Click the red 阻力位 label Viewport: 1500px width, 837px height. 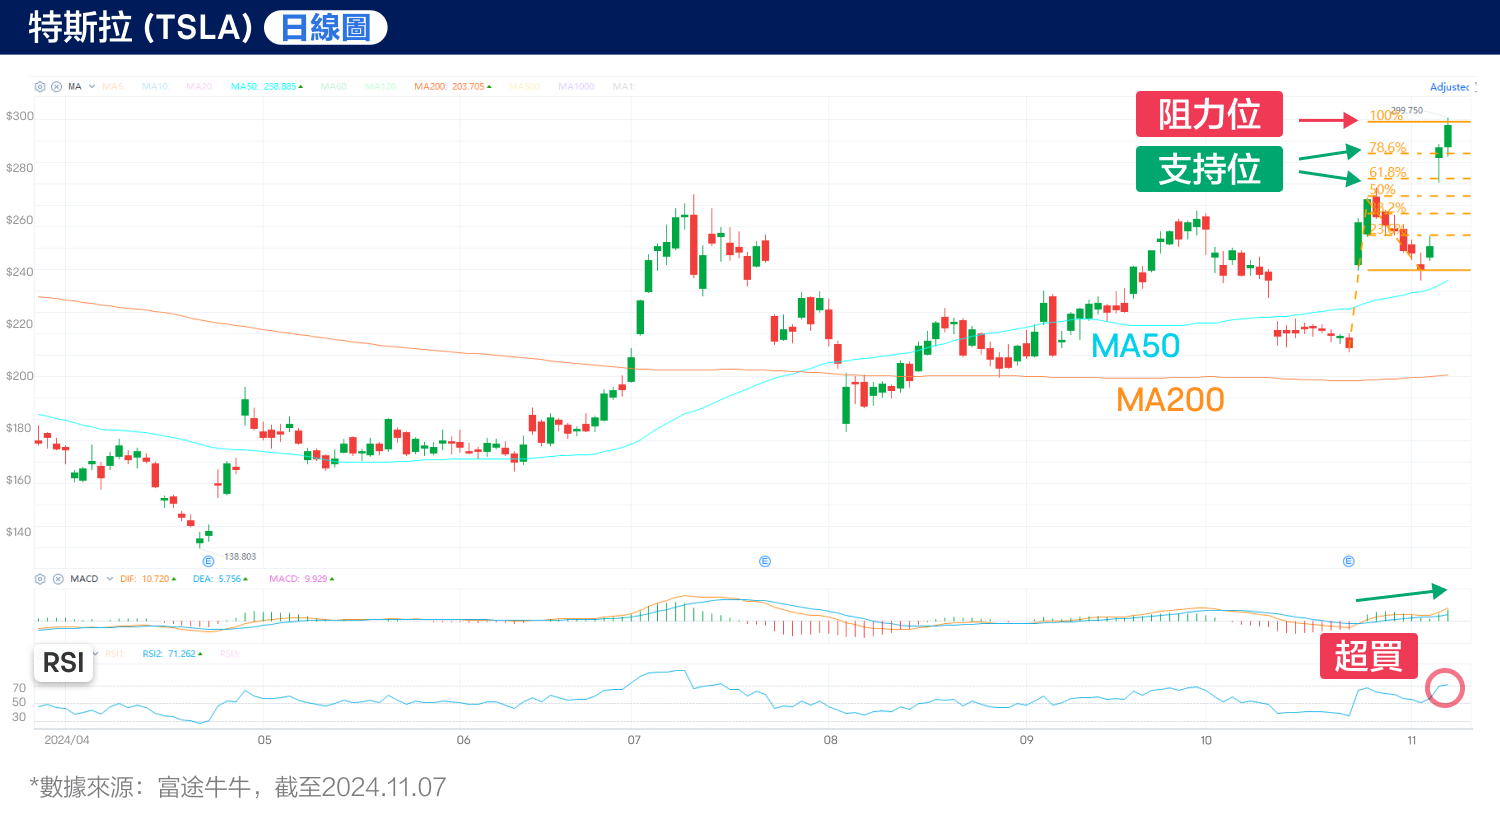pos(1209,114)
